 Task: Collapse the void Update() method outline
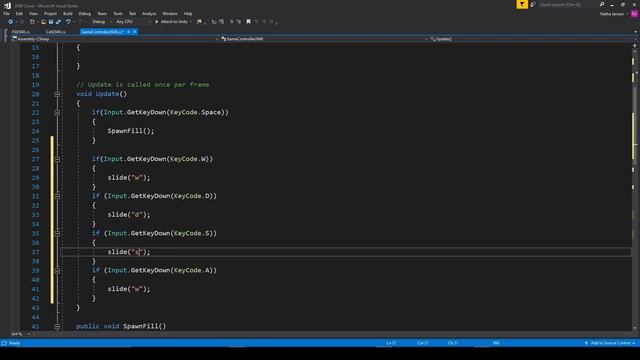pos(57,94)
